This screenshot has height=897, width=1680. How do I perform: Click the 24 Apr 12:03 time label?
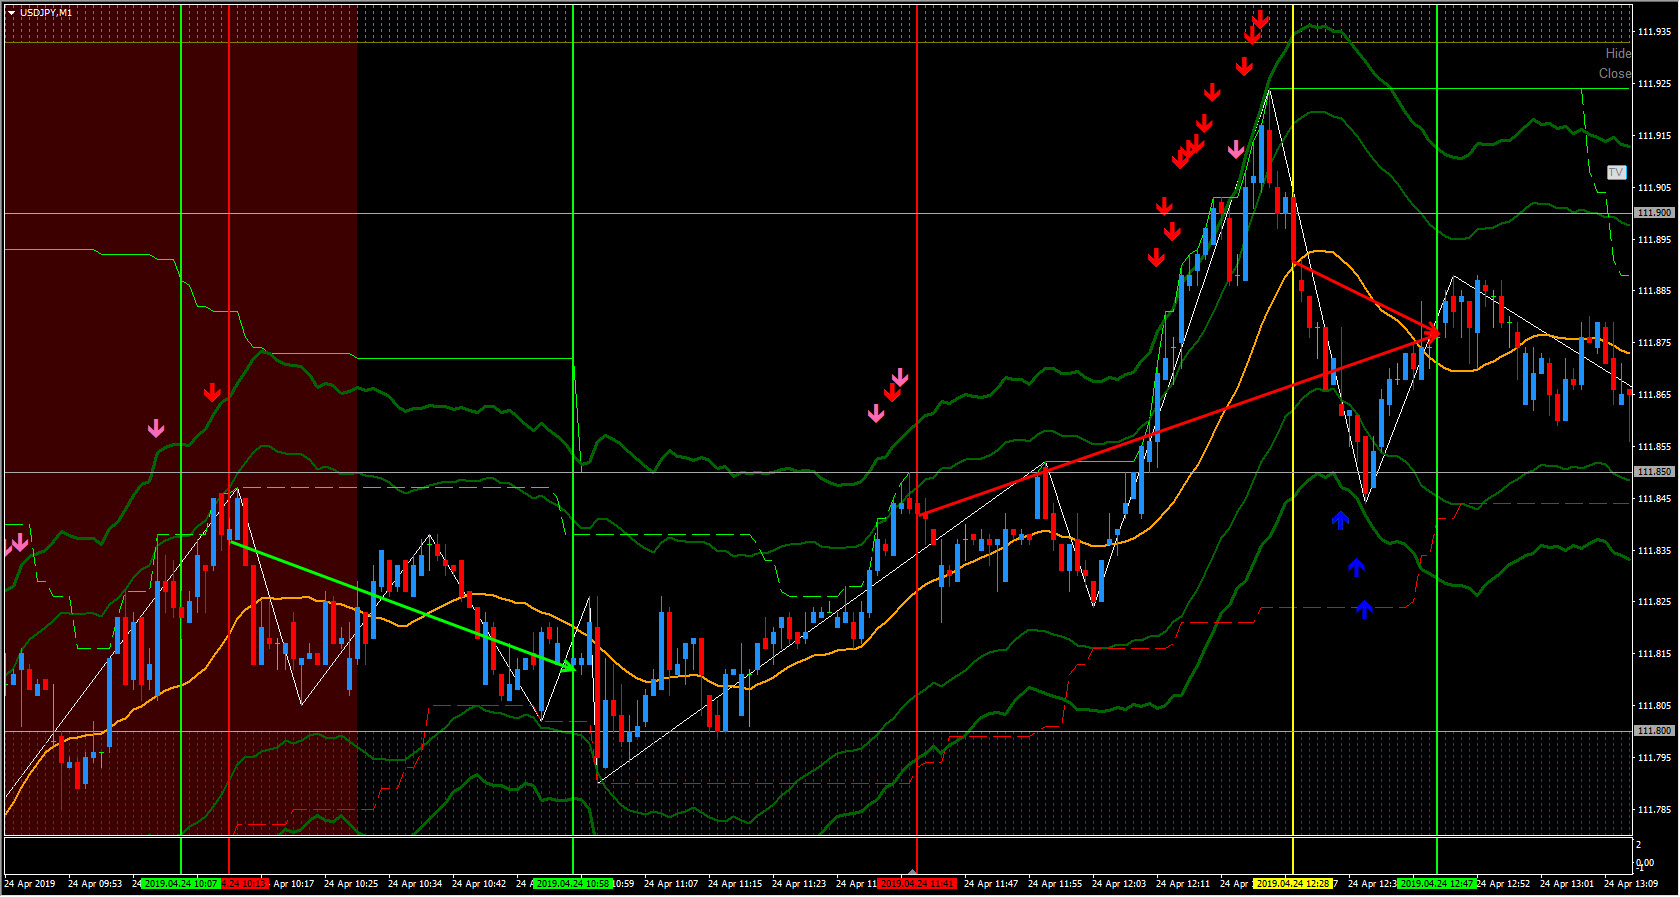[1119, 884]
